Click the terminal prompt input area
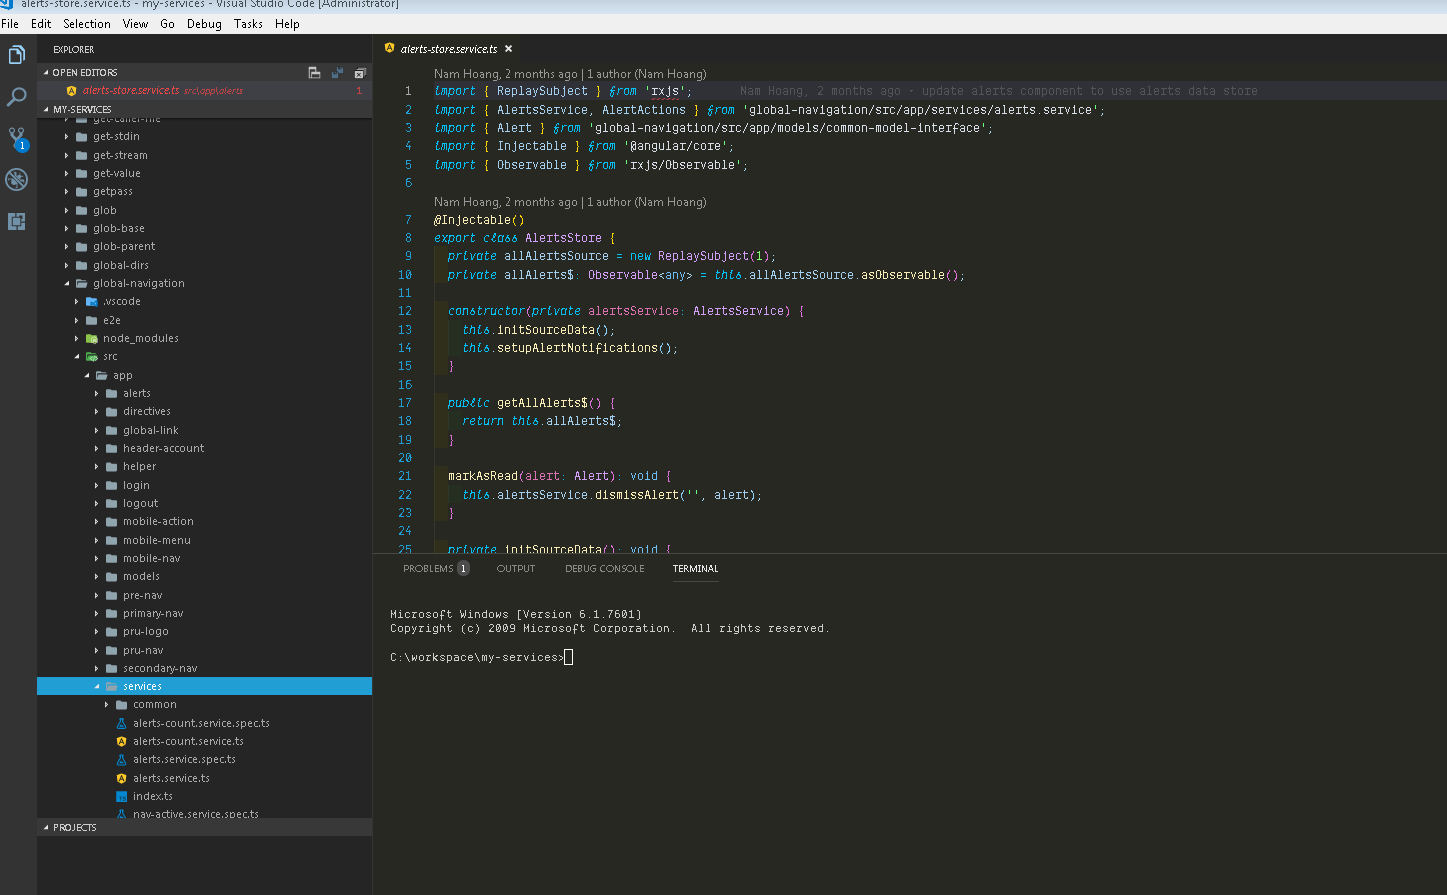Screen dimensions: 1447x895 (x=570, y=657)
